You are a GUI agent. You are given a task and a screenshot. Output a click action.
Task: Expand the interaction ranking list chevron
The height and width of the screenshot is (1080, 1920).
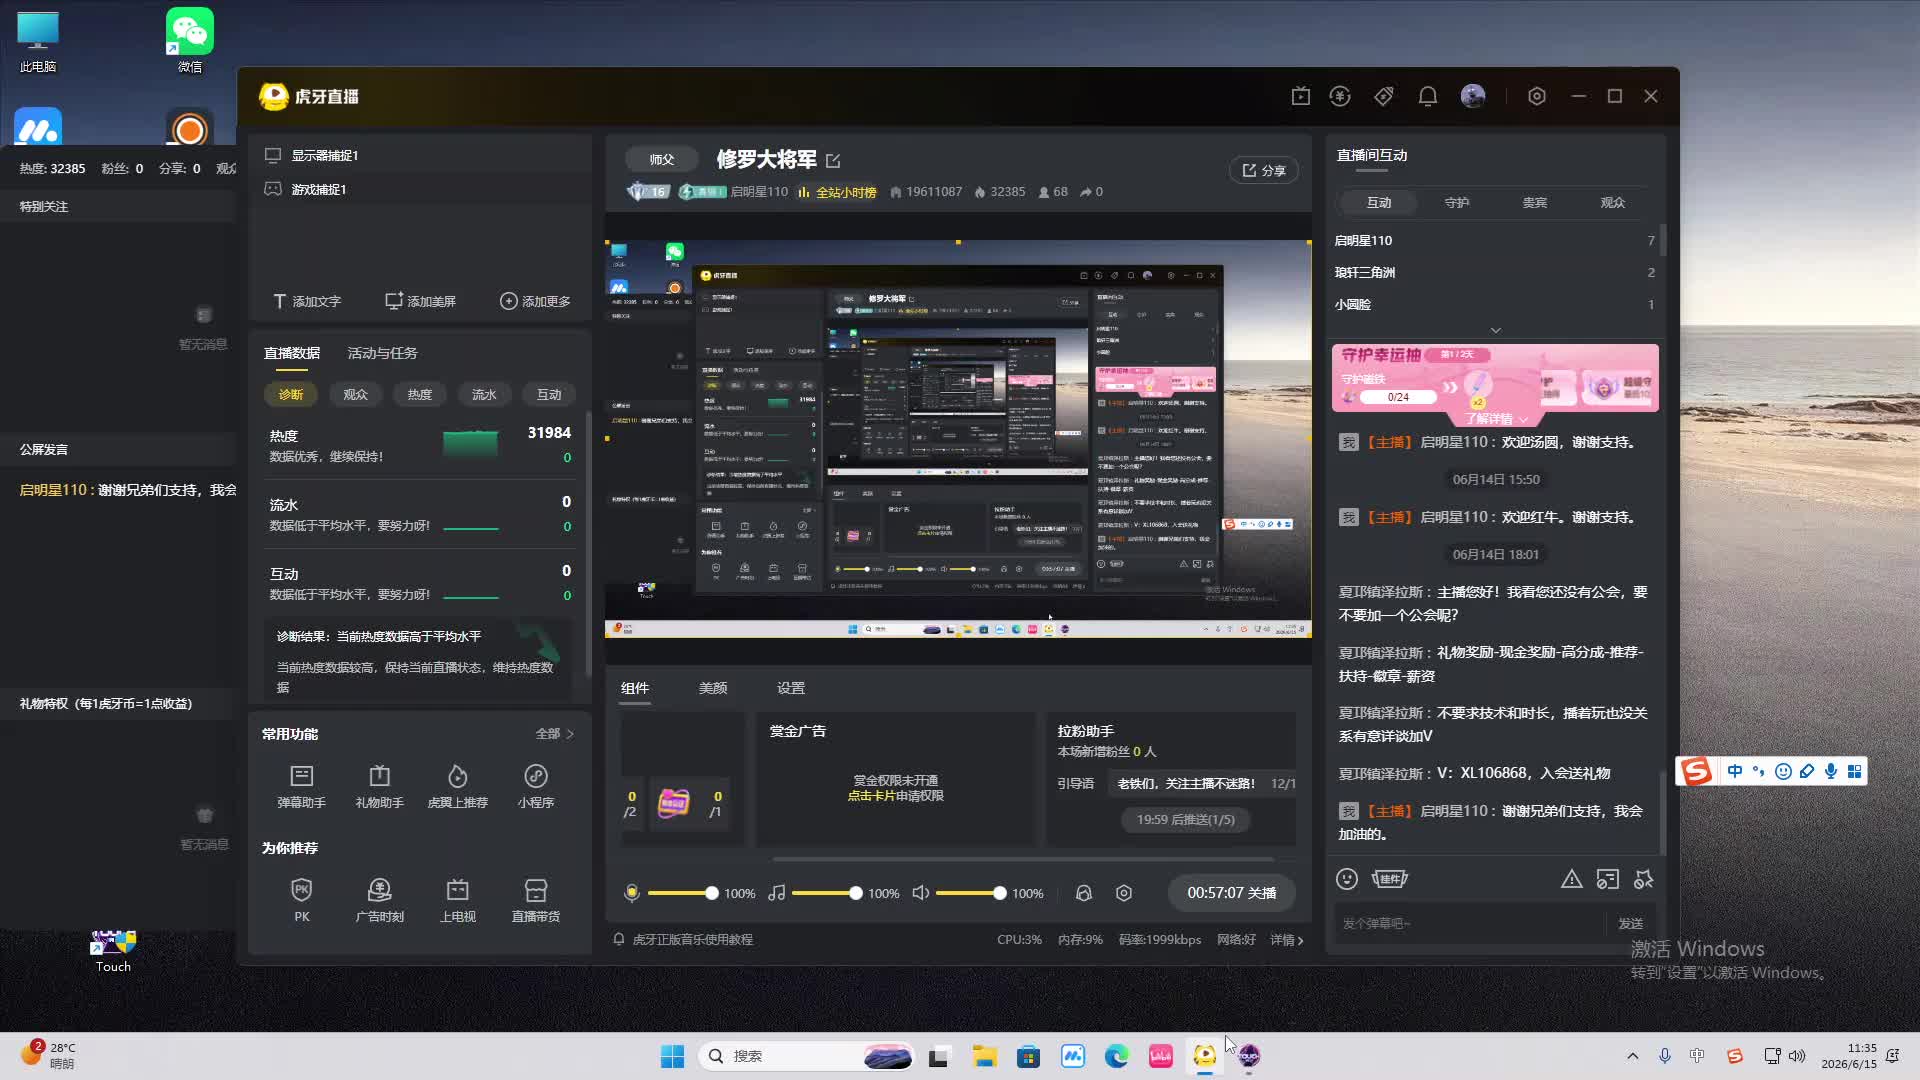click(1496, 330)
